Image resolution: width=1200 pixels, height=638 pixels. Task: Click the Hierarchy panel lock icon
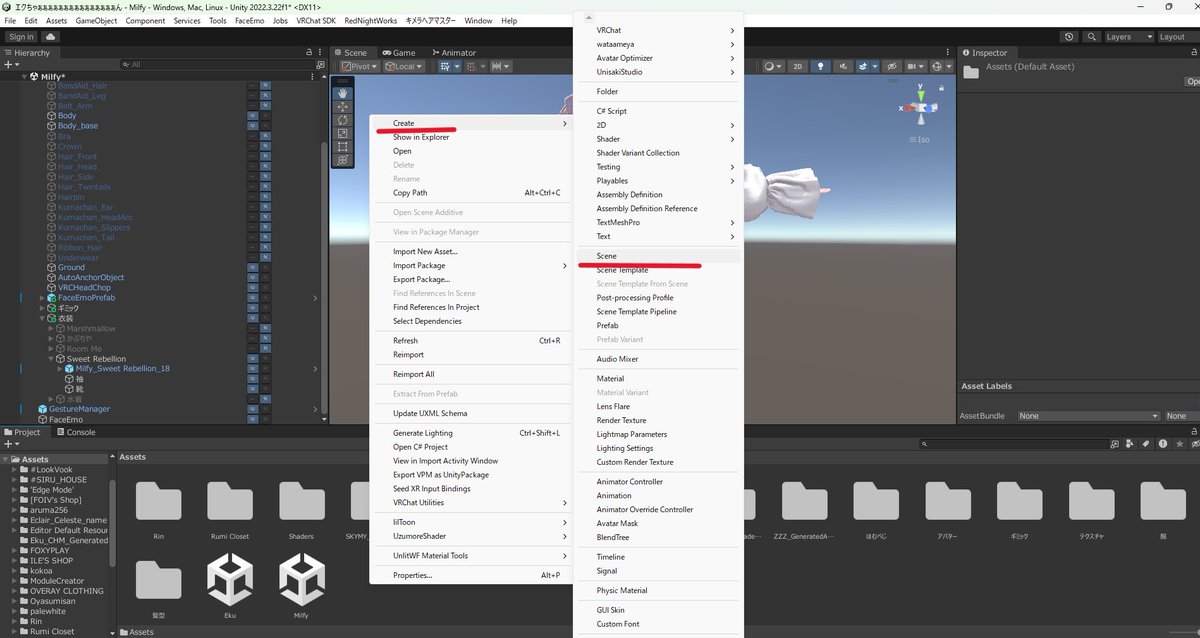click(309, 52)
